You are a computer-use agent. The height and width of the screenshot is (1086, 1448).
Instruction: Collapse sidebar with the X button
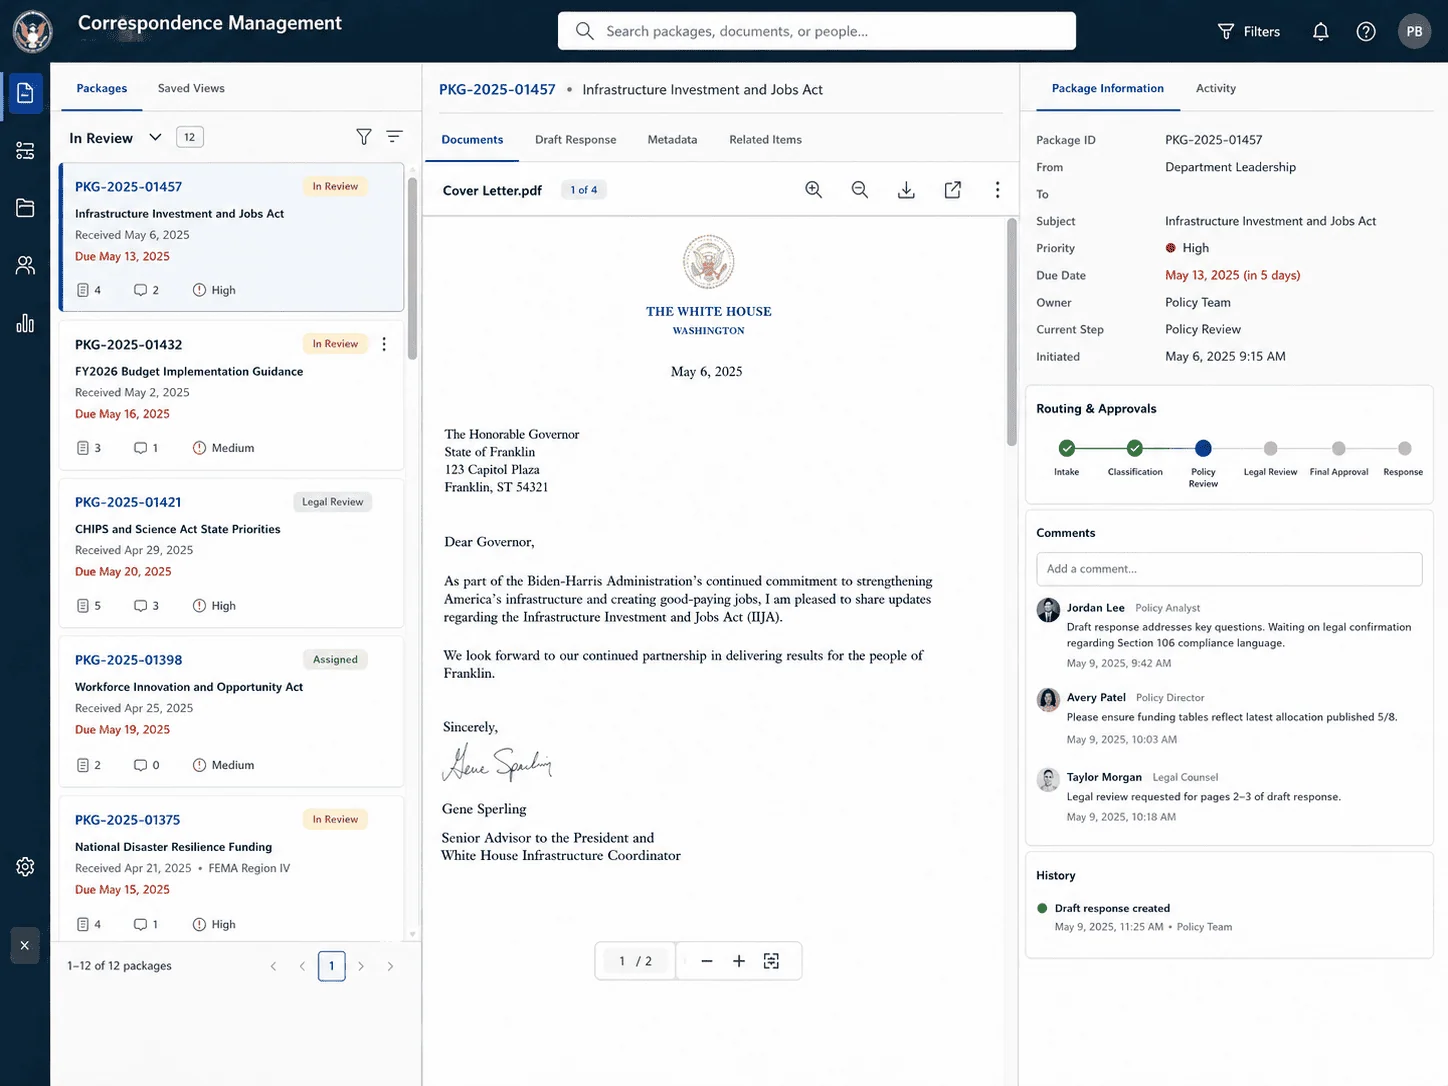25,945
